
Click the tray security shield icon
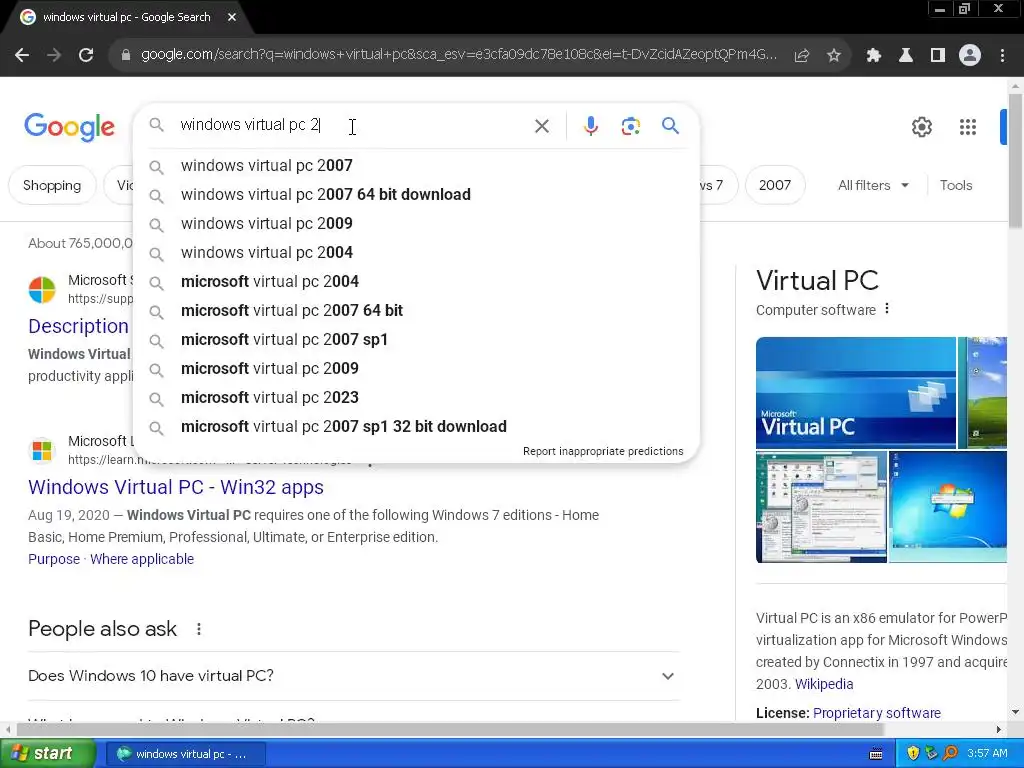913,753
